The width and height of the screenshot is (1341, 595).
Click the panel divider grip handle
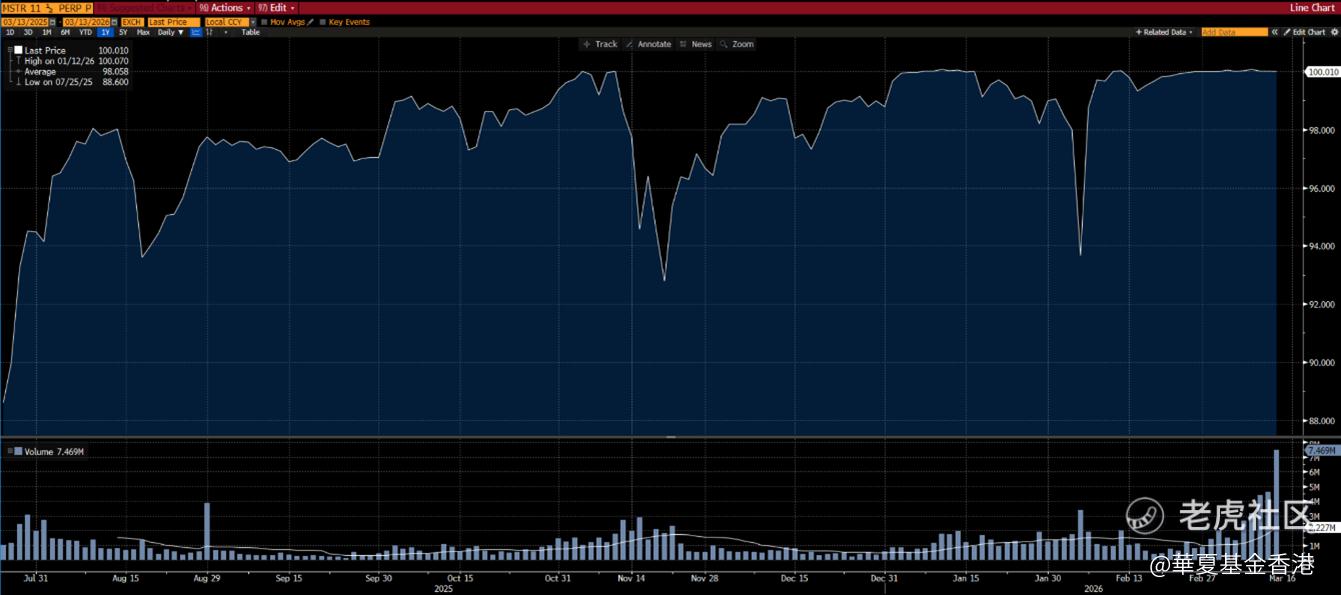coord(670,437)
